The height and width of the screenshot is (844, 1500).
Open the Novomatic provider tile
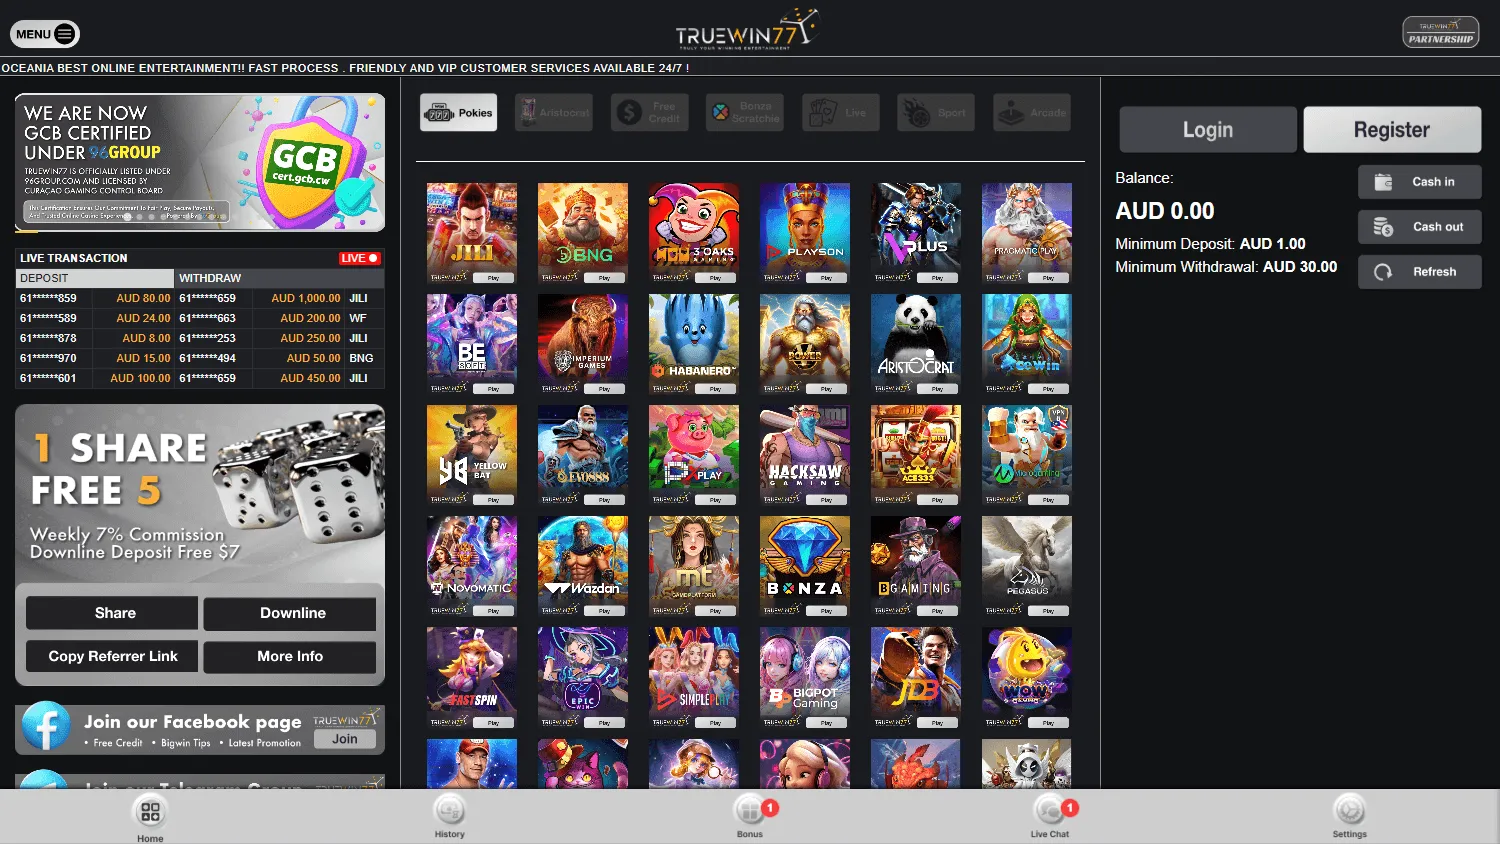[x=472, y=566]
